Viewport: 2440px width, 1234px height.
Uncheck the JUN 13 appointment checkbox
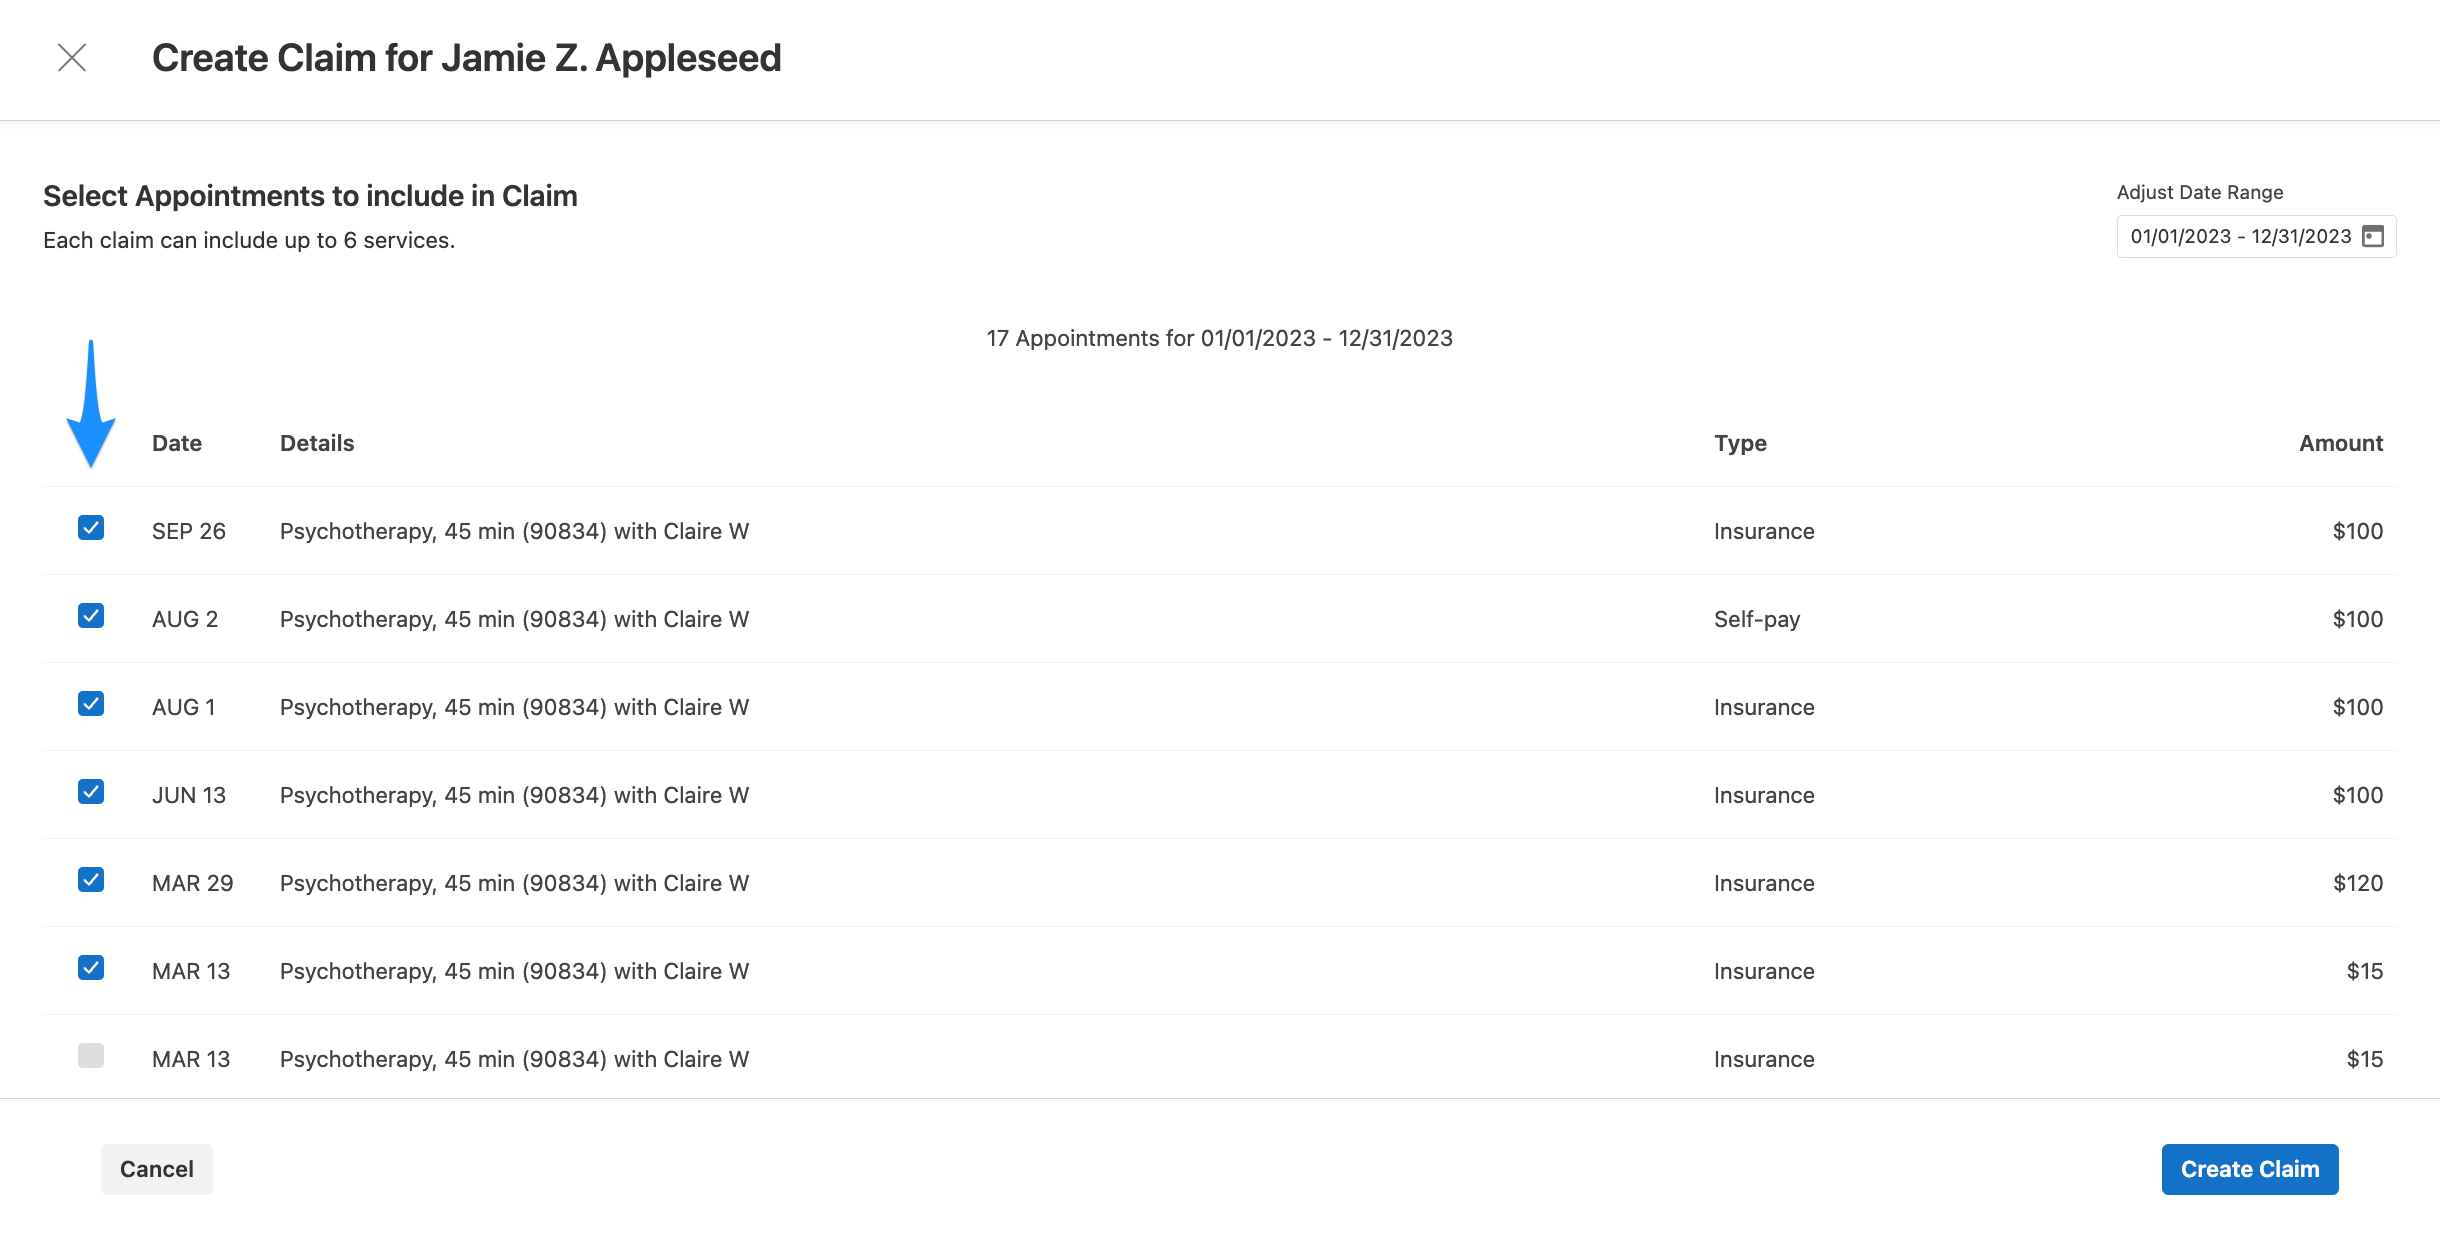tap(91, 792)
